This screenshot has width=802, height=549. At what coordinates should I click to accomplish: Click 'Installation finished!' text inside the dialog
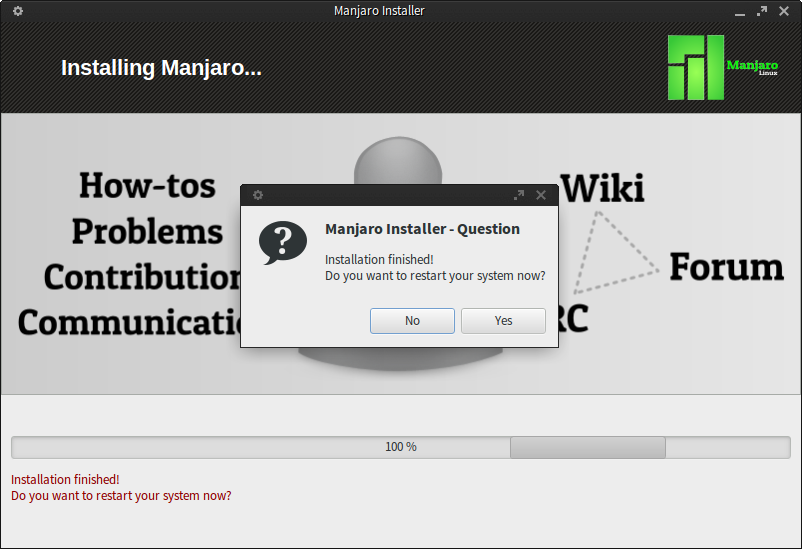coord(379,259)
